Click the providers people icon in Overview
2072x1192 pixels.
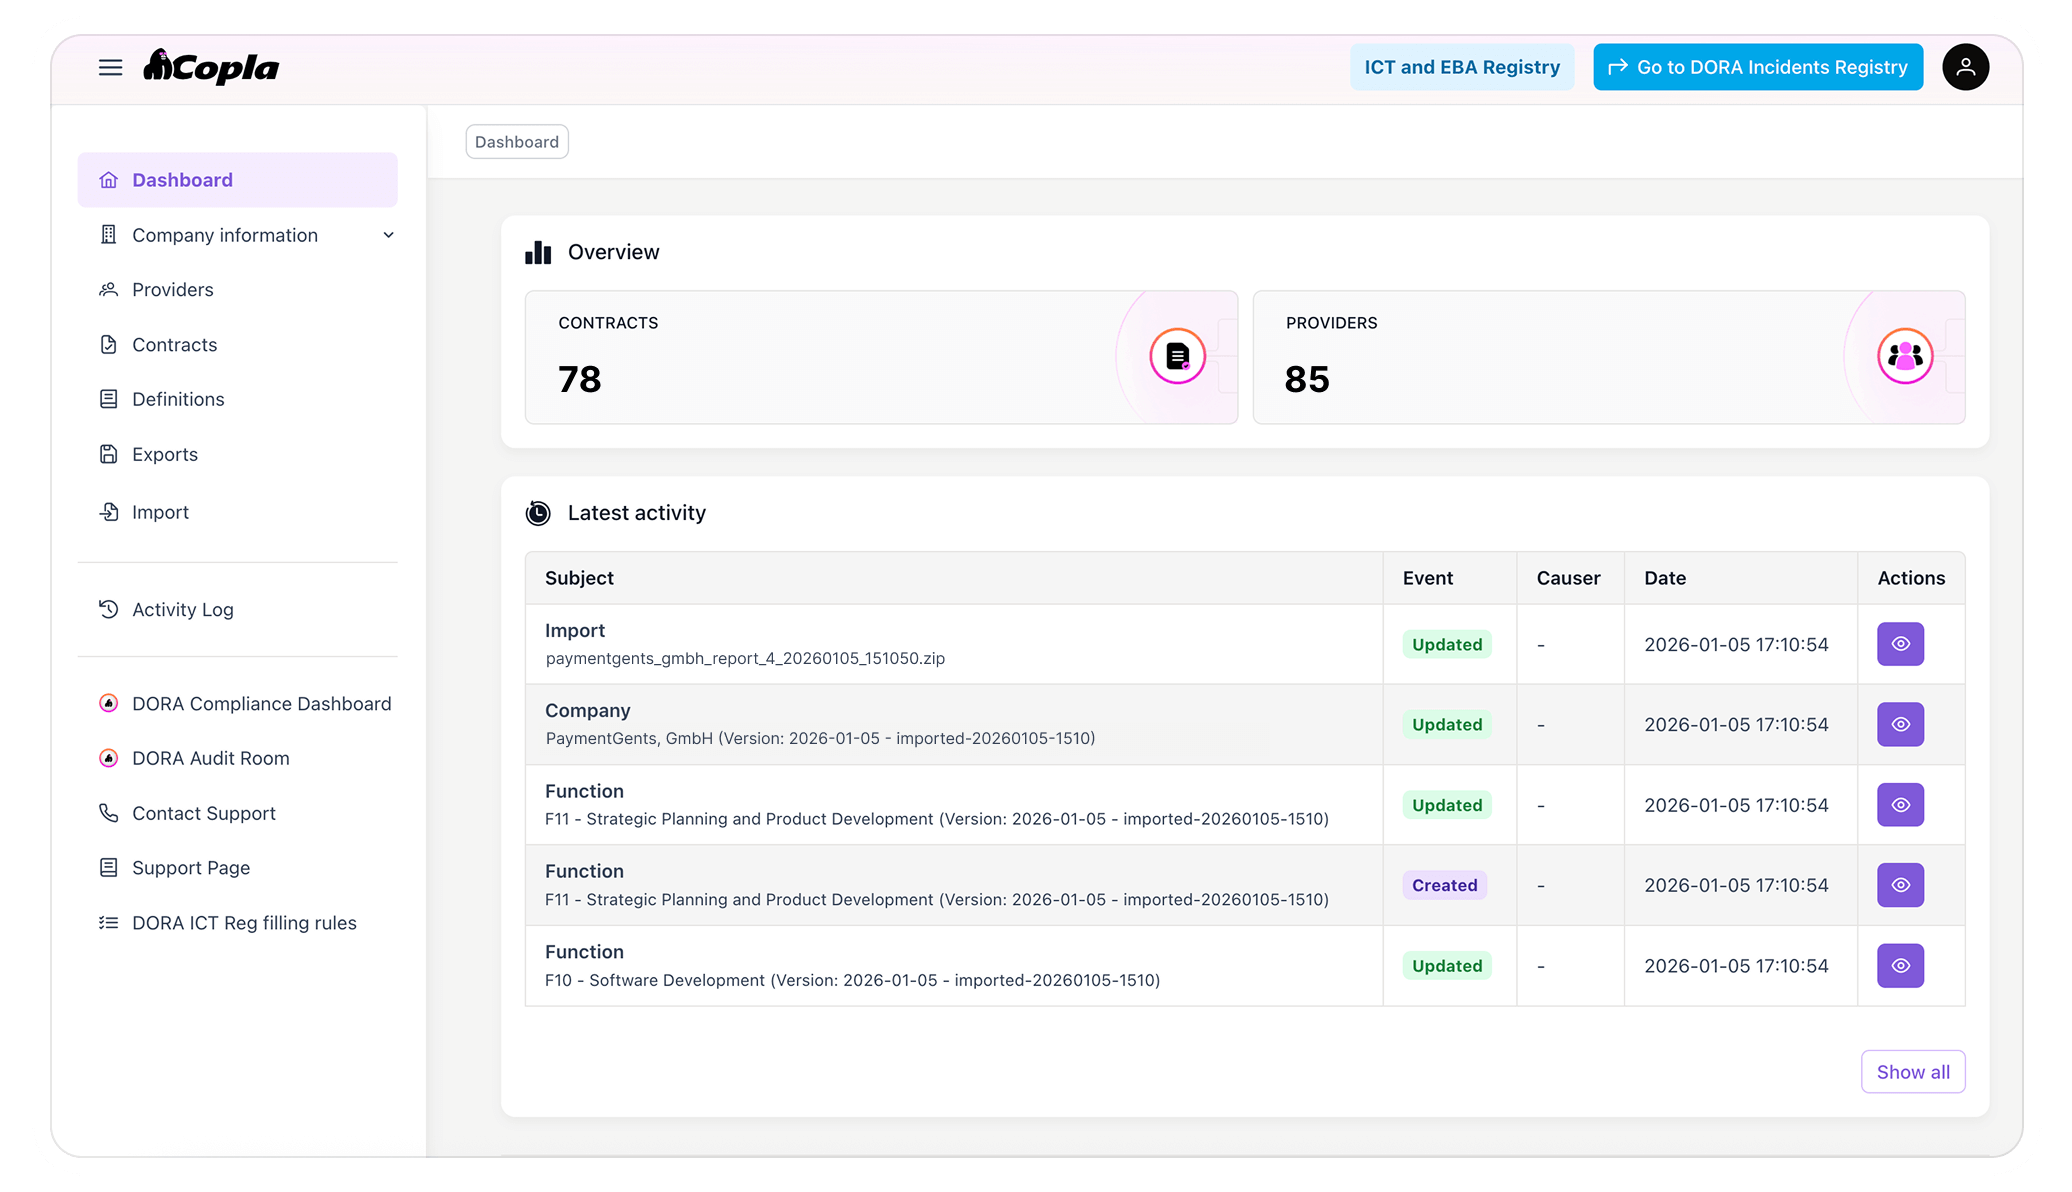pyautogui.click(x=1904, y=356)
